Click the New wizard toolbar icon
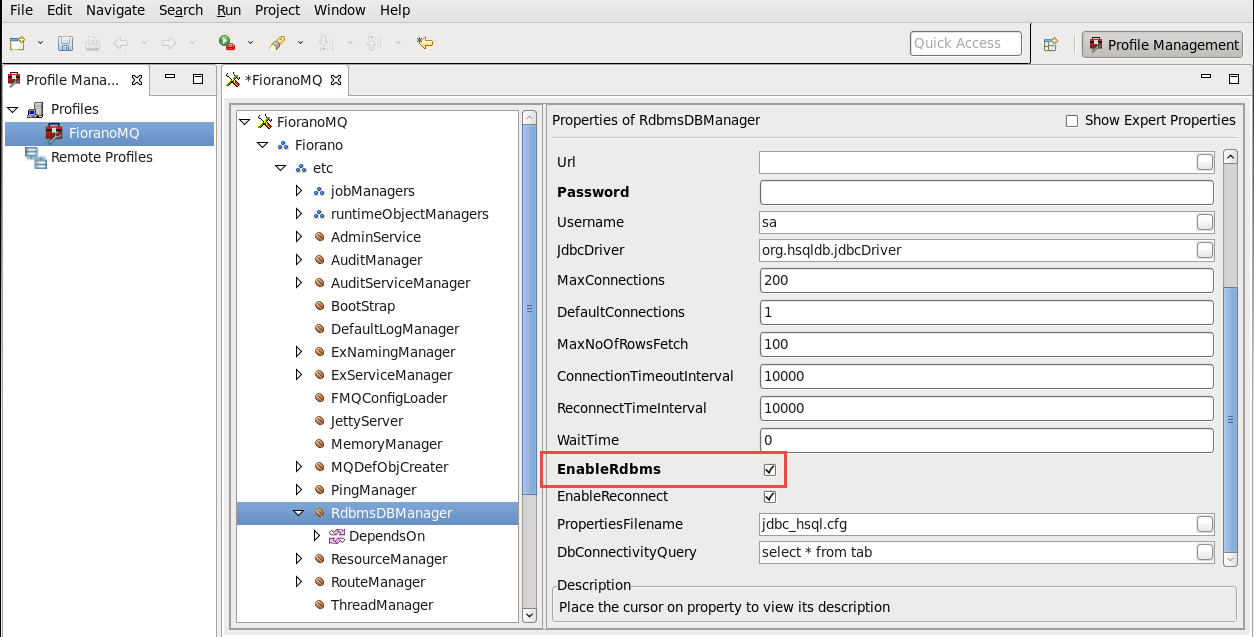This screenshot has height=637, width=1254. point(17,43)
